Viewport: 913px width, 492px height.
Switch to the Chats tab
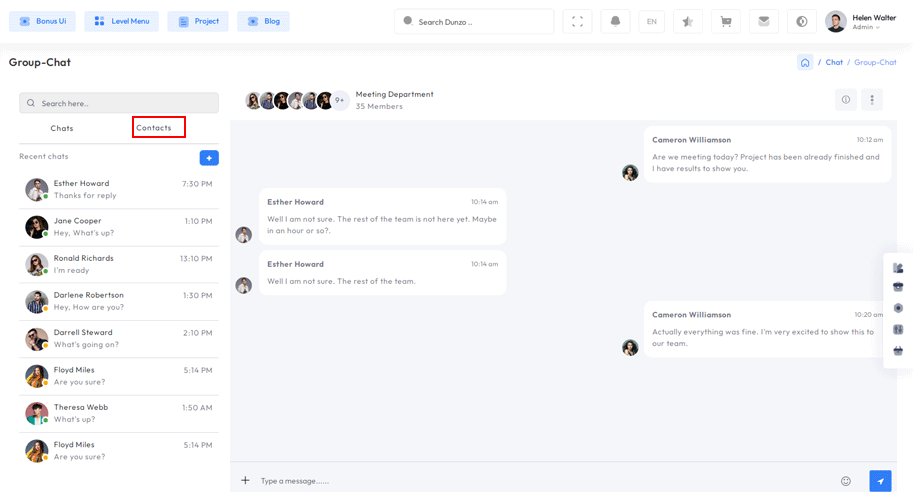[x=62, y=128]
